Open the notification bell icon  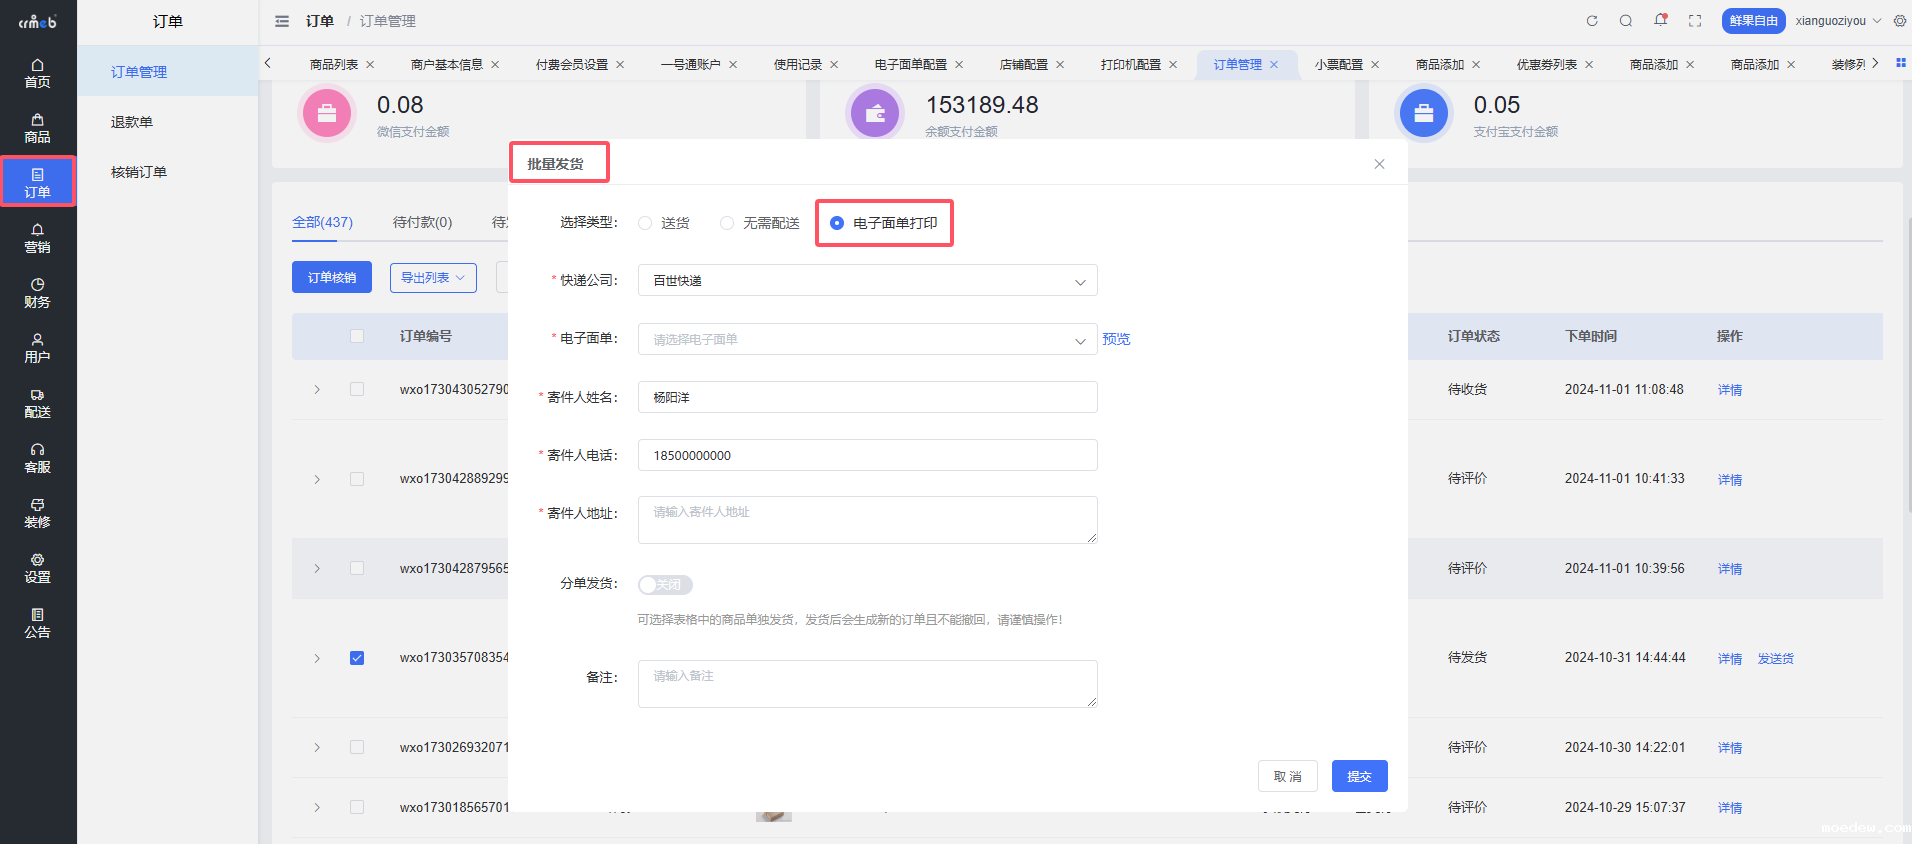tap(1660, 21)
